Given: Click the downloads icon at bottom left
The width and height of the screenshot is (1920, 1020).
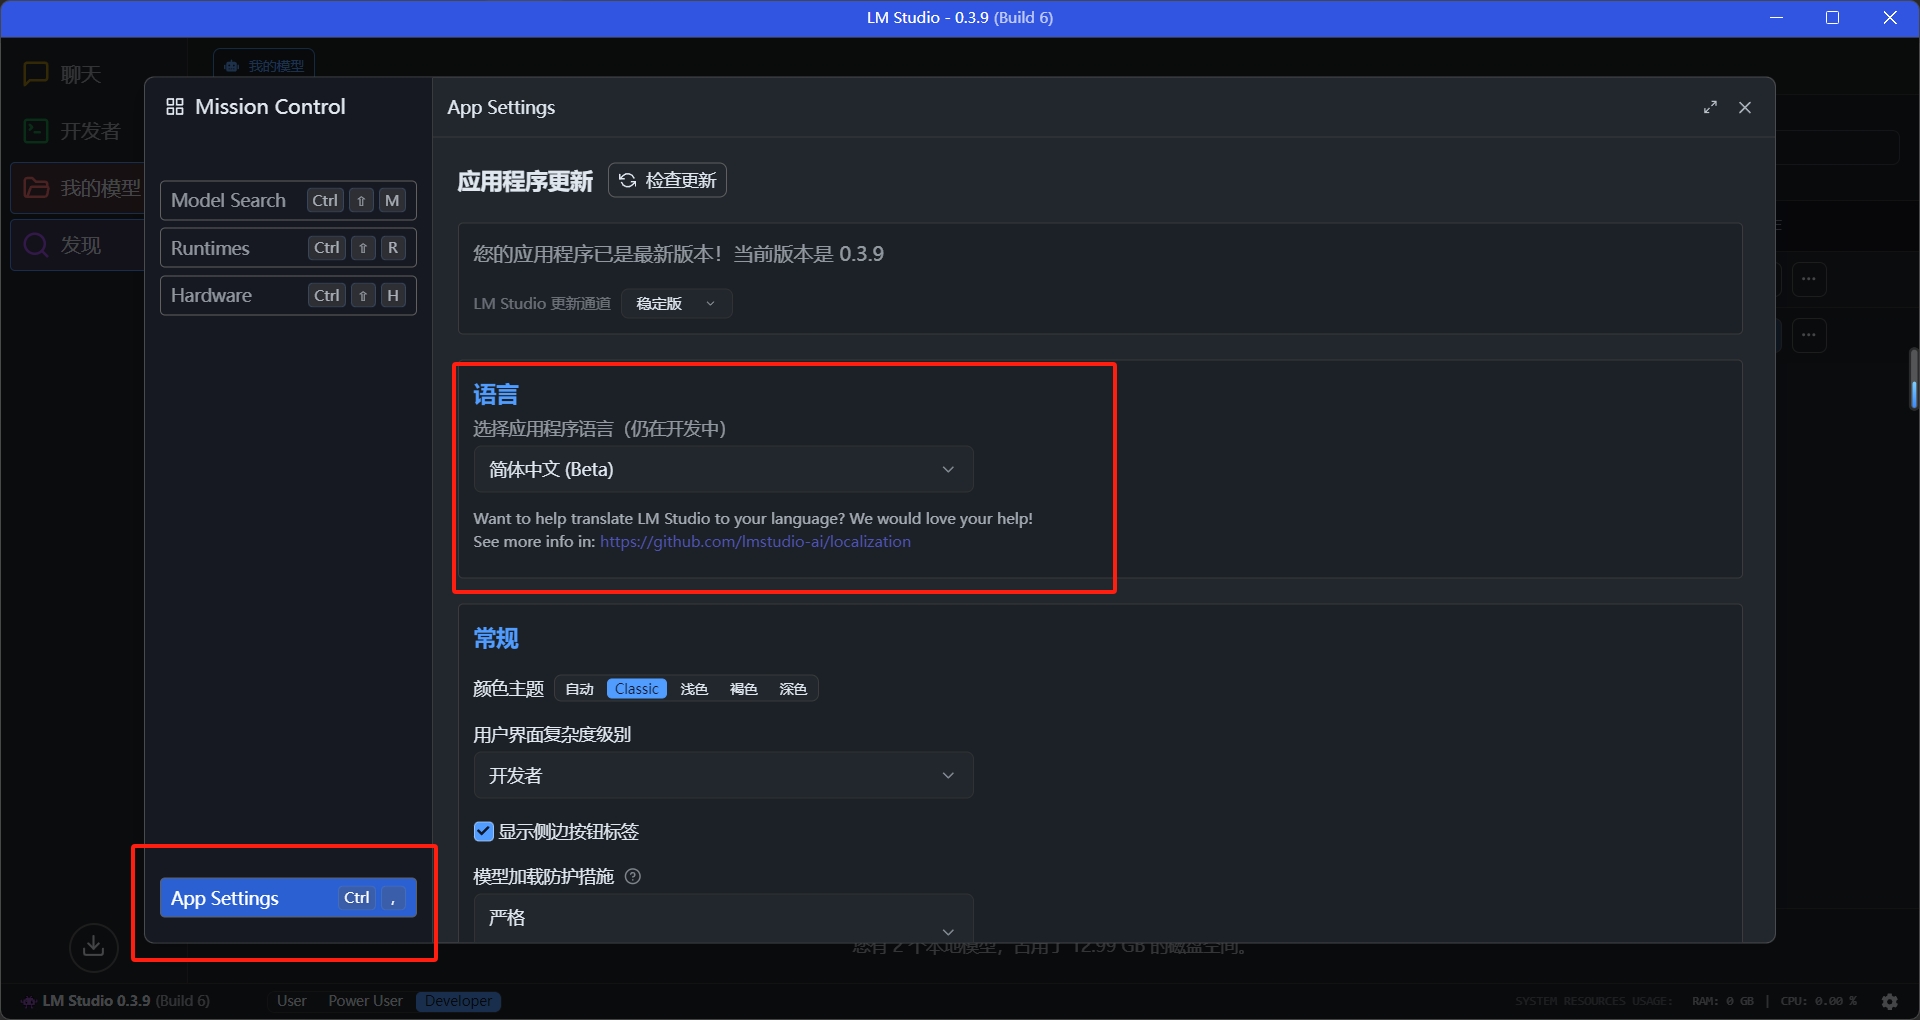Looking at the screenshot, I should click(94, 946).
